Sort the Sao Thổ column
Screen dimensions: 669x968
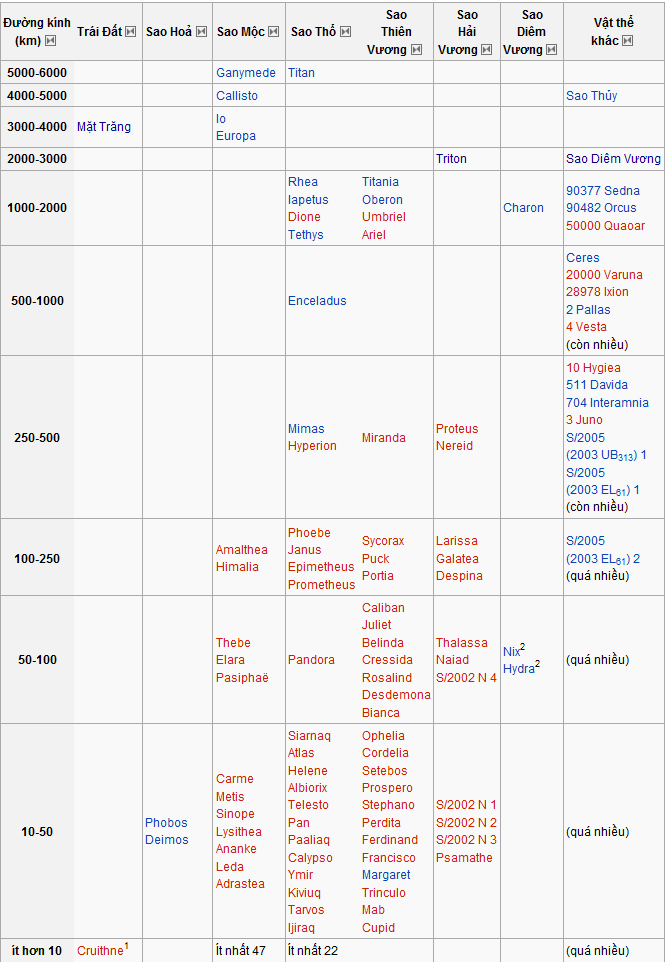click(345, 32)
